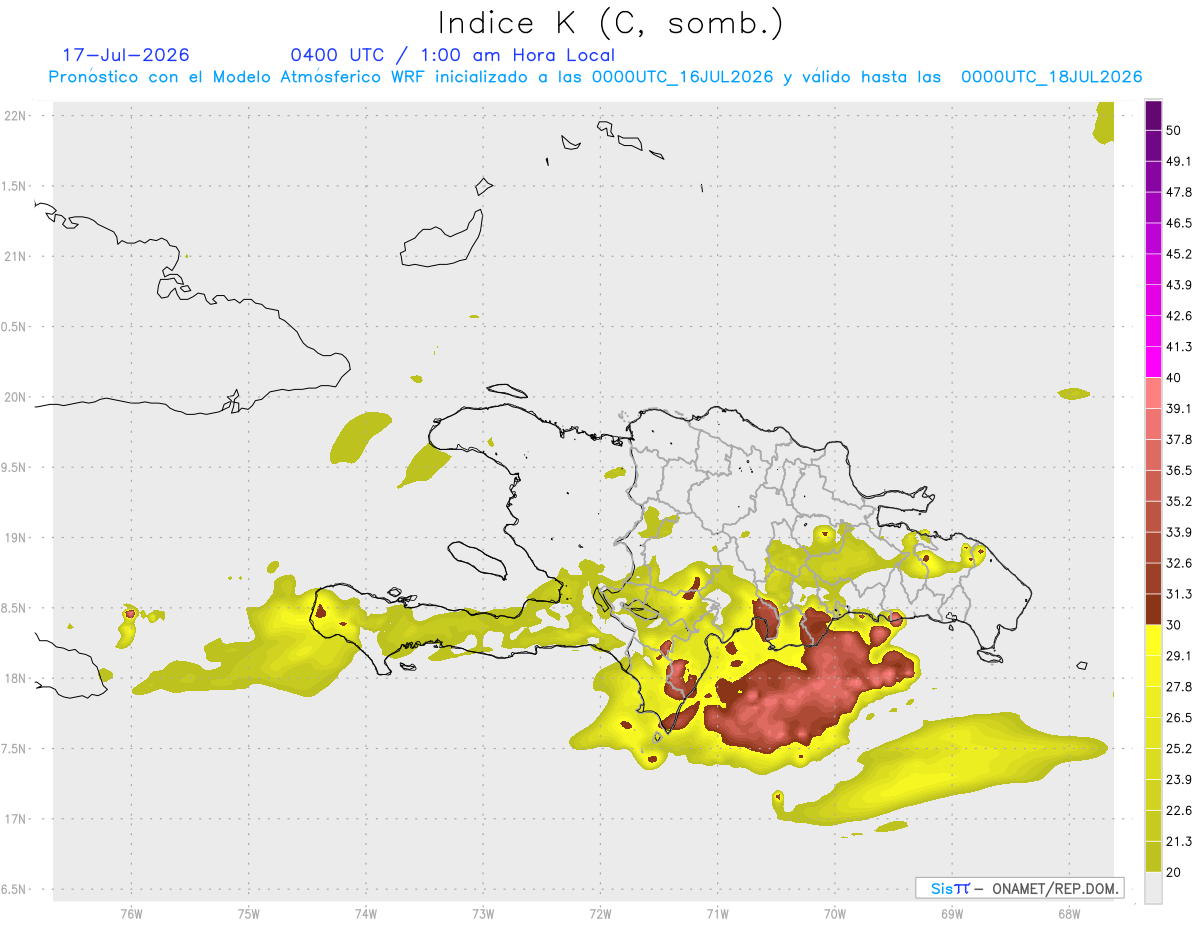
Task: Click the 71W longitude label
Action: point(717,914)
